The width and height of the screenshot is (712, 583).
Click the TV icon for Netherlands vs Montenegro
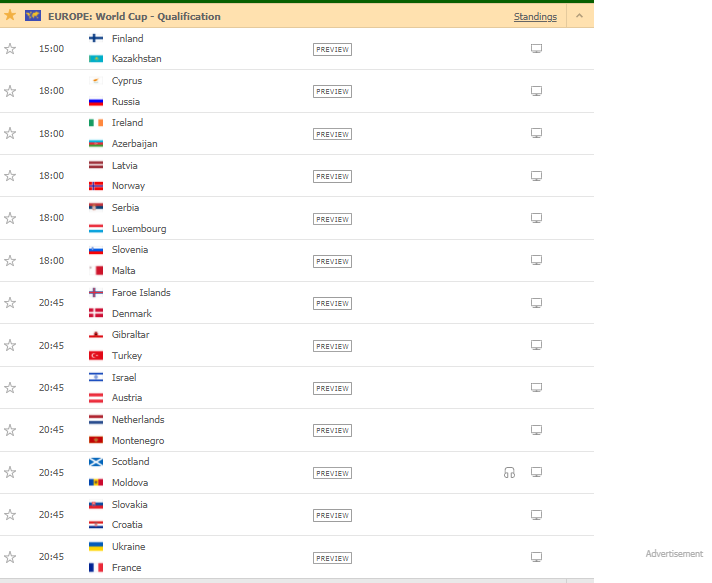(536, 430)
